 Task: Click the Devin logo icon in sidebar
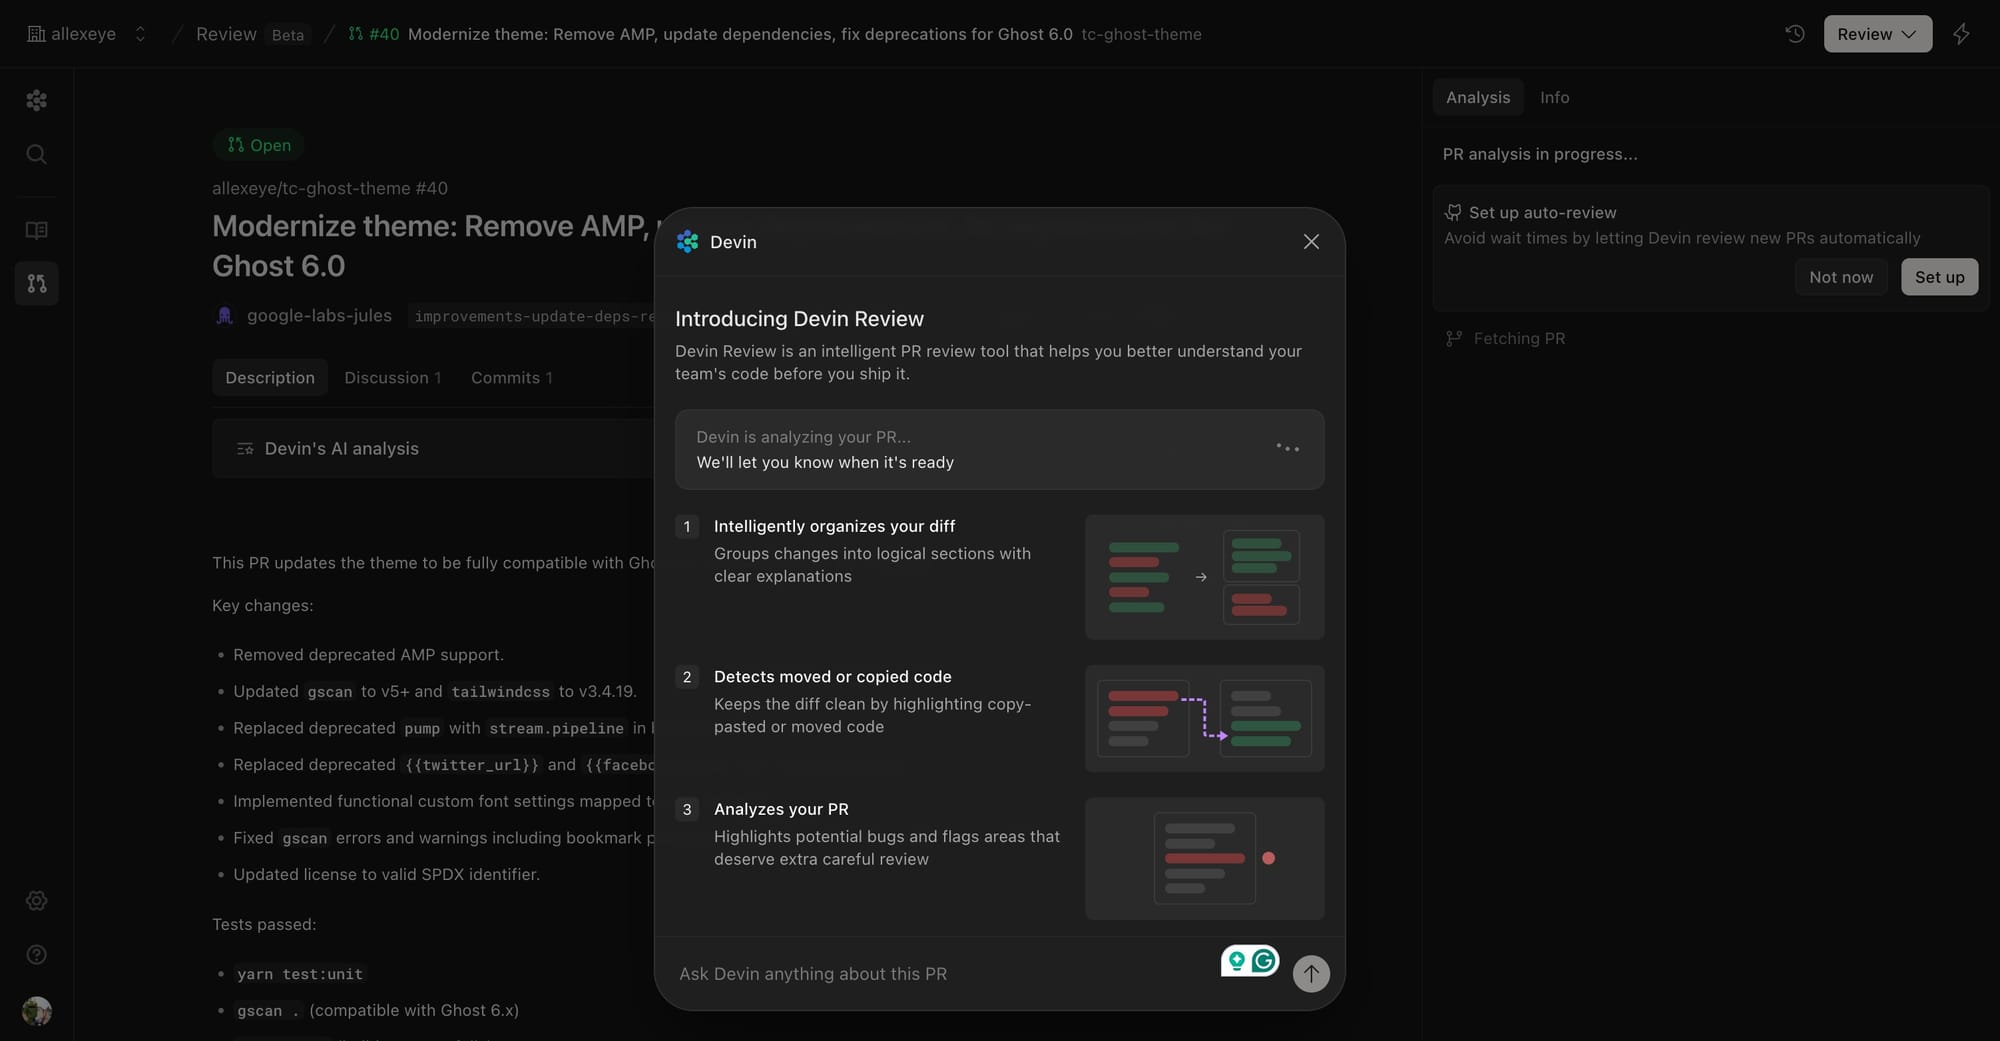pos(37,100)
